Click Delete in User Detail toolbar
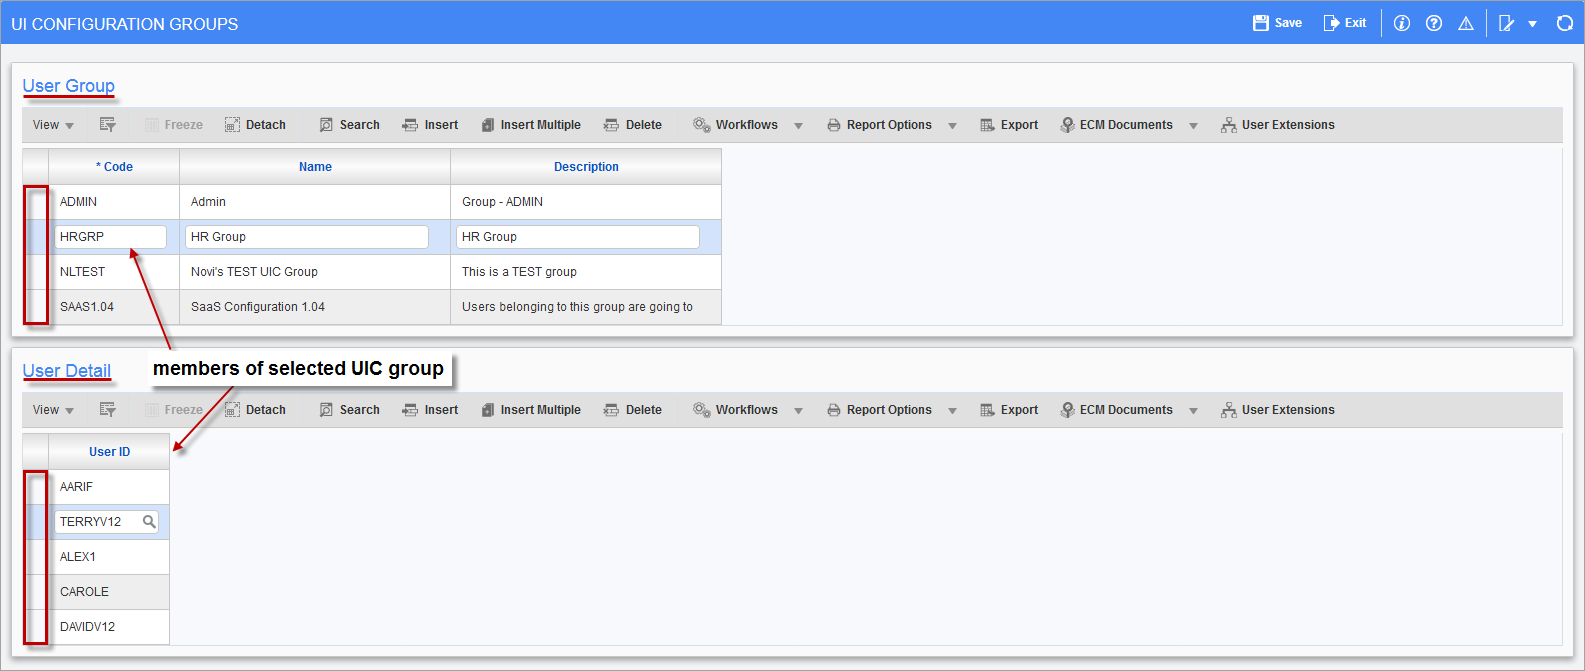The height and width of the screenshot is (671, 1585). (x=633, y=410)
